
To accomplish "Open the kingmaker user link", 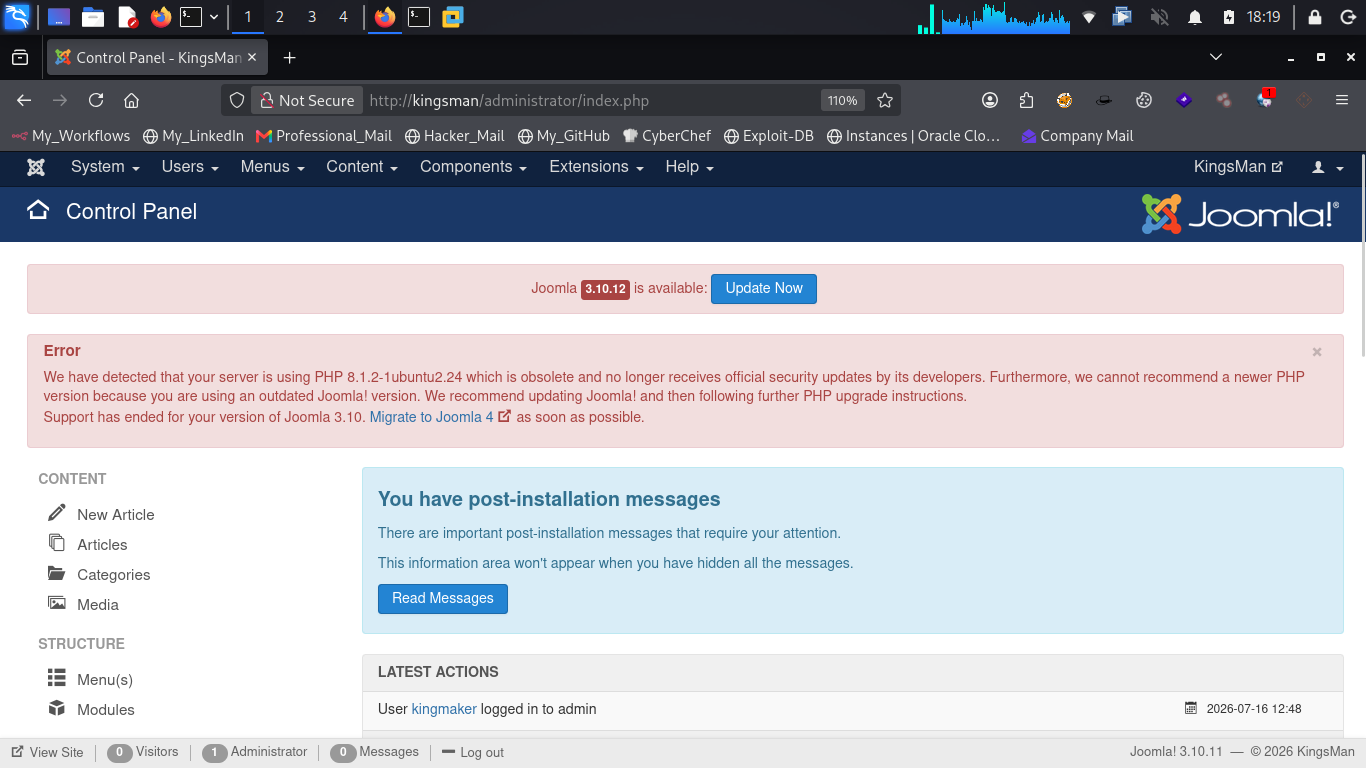I will coord(444,709).
